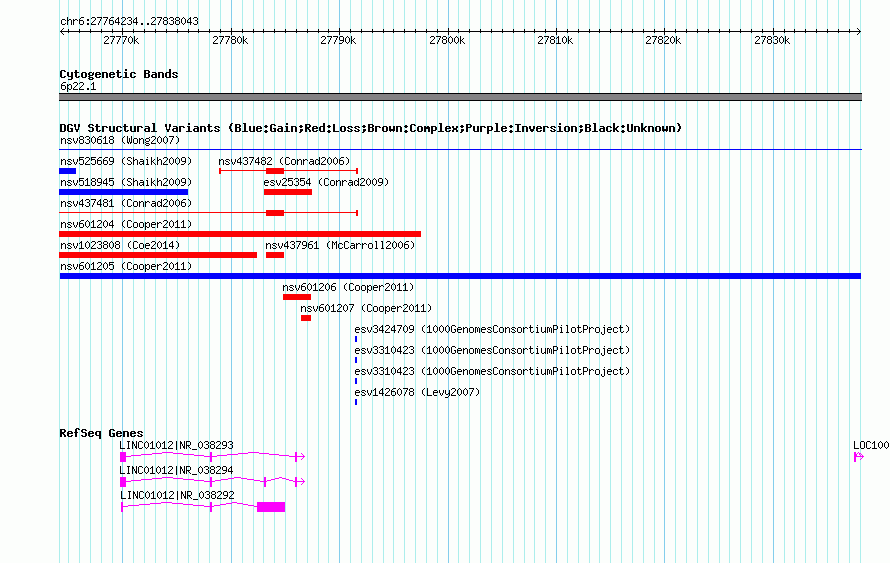890x563 pixels.
Task: Select the nsv1023808 red loss bar
Action: [x=158, y=255]
